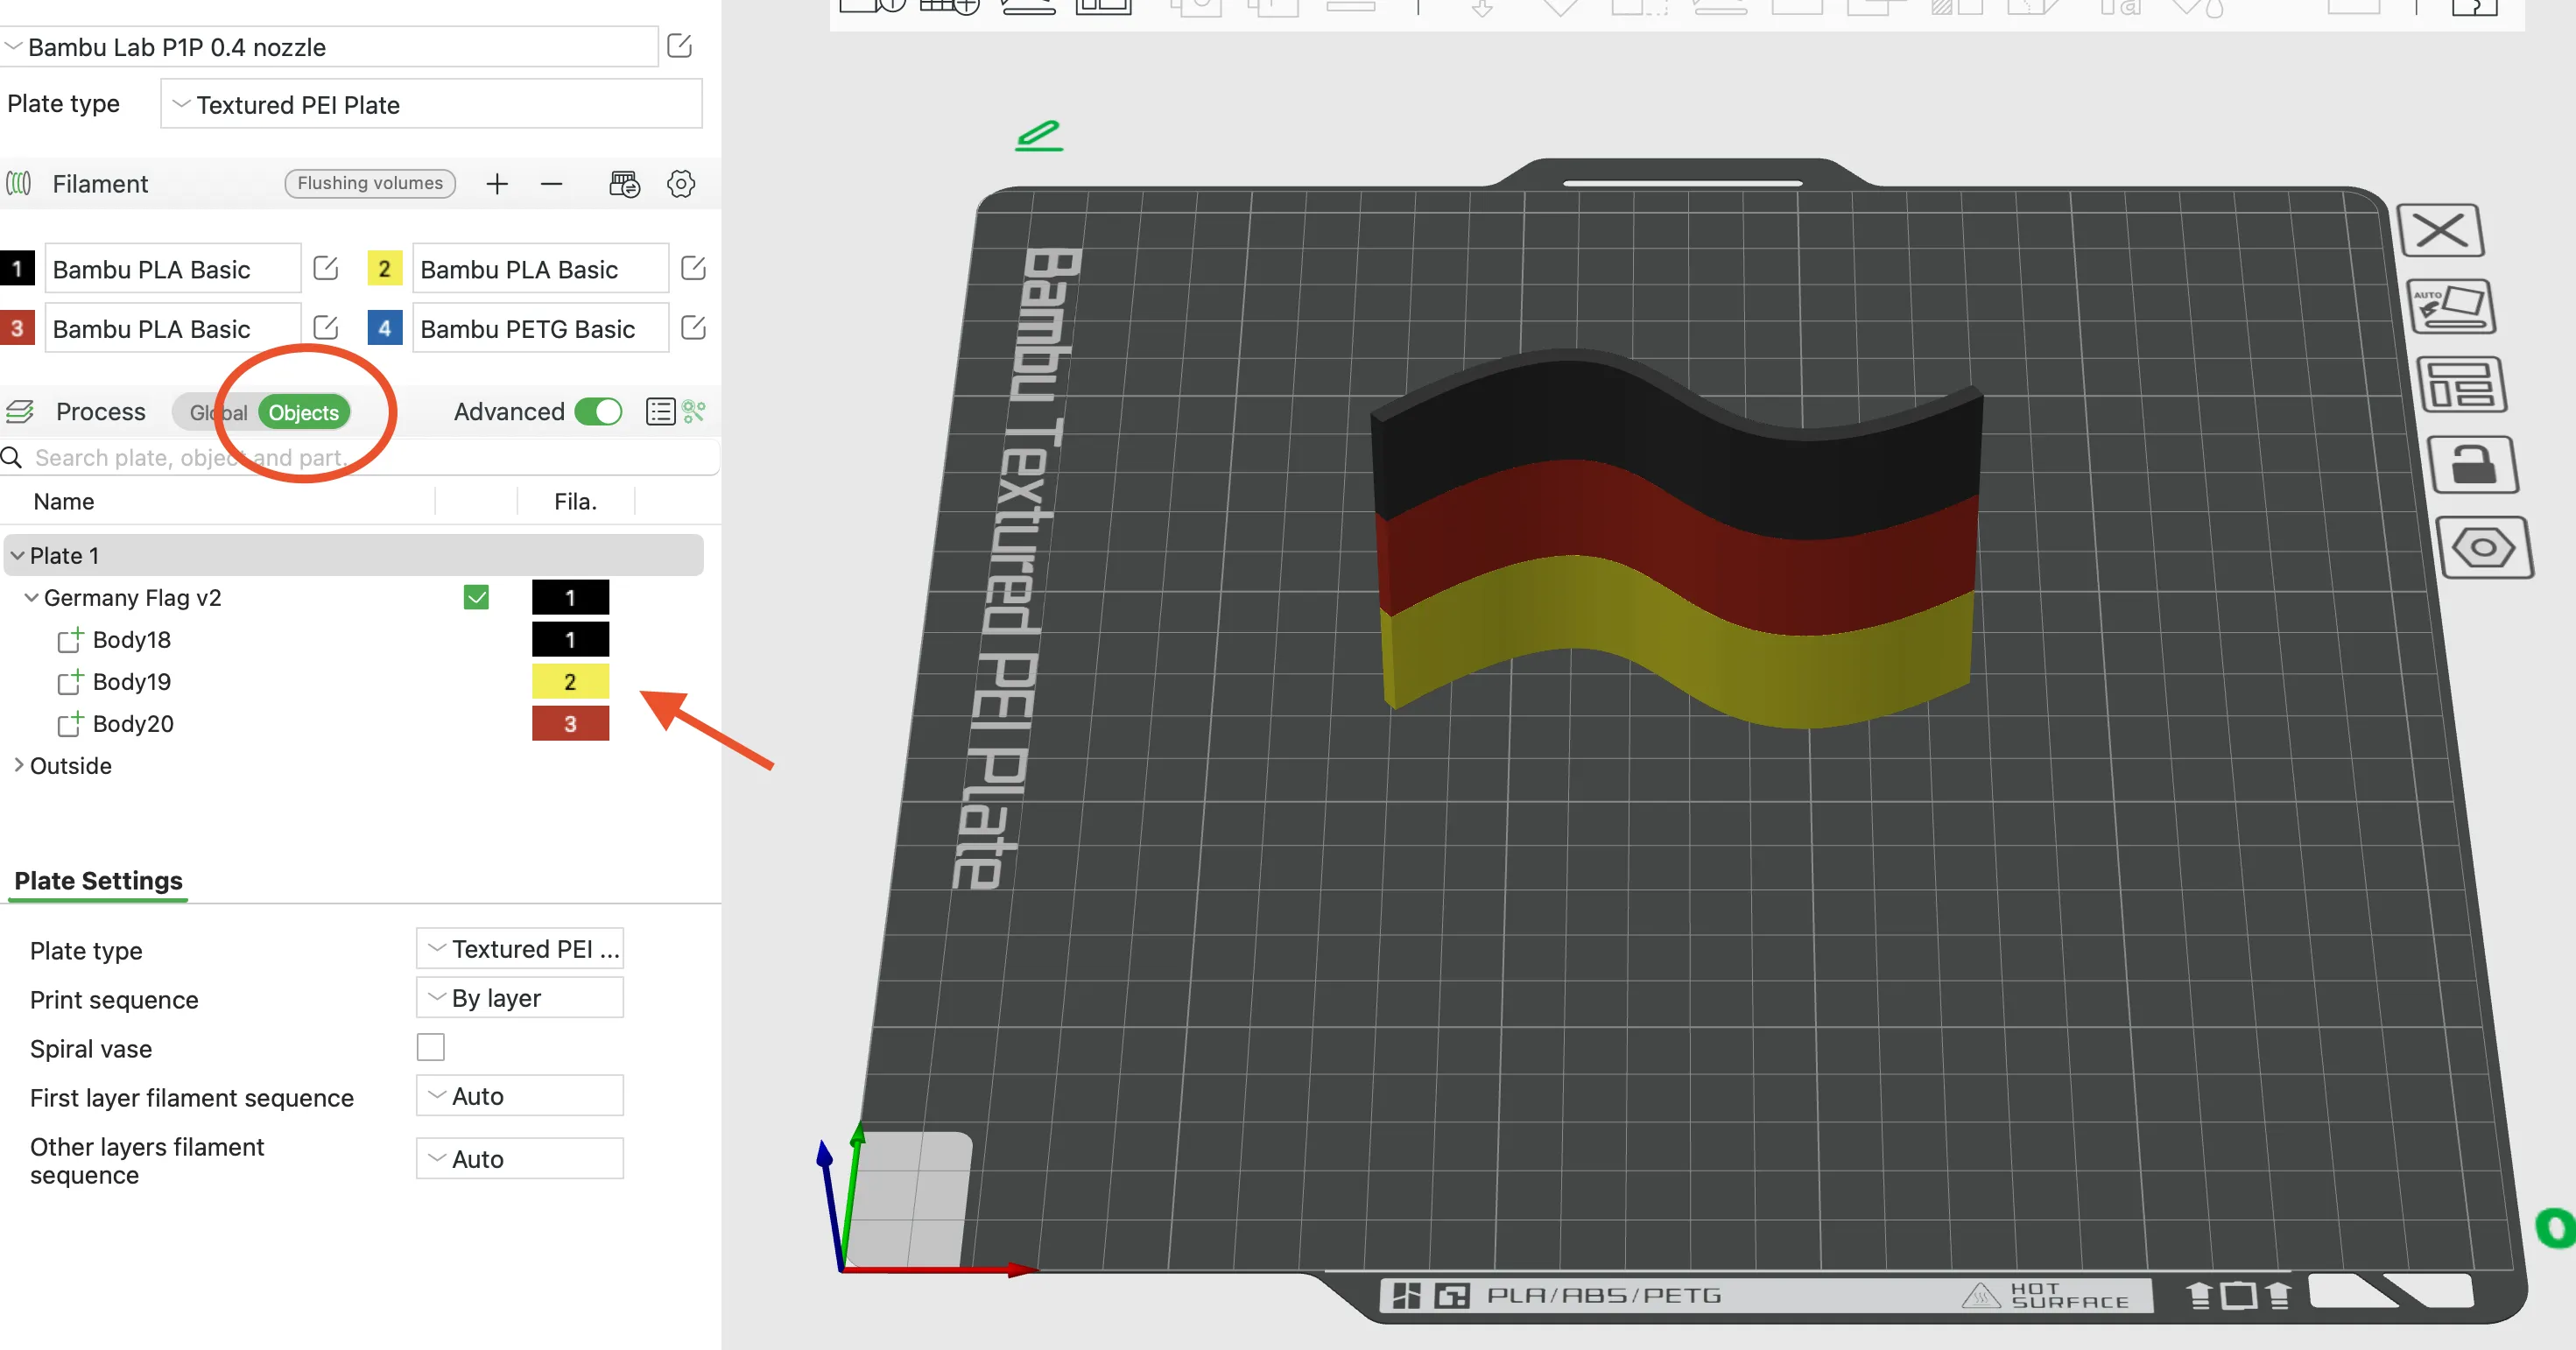Click the green nodes icon after the list icon

pyautogui.click(x=694, y=412)
